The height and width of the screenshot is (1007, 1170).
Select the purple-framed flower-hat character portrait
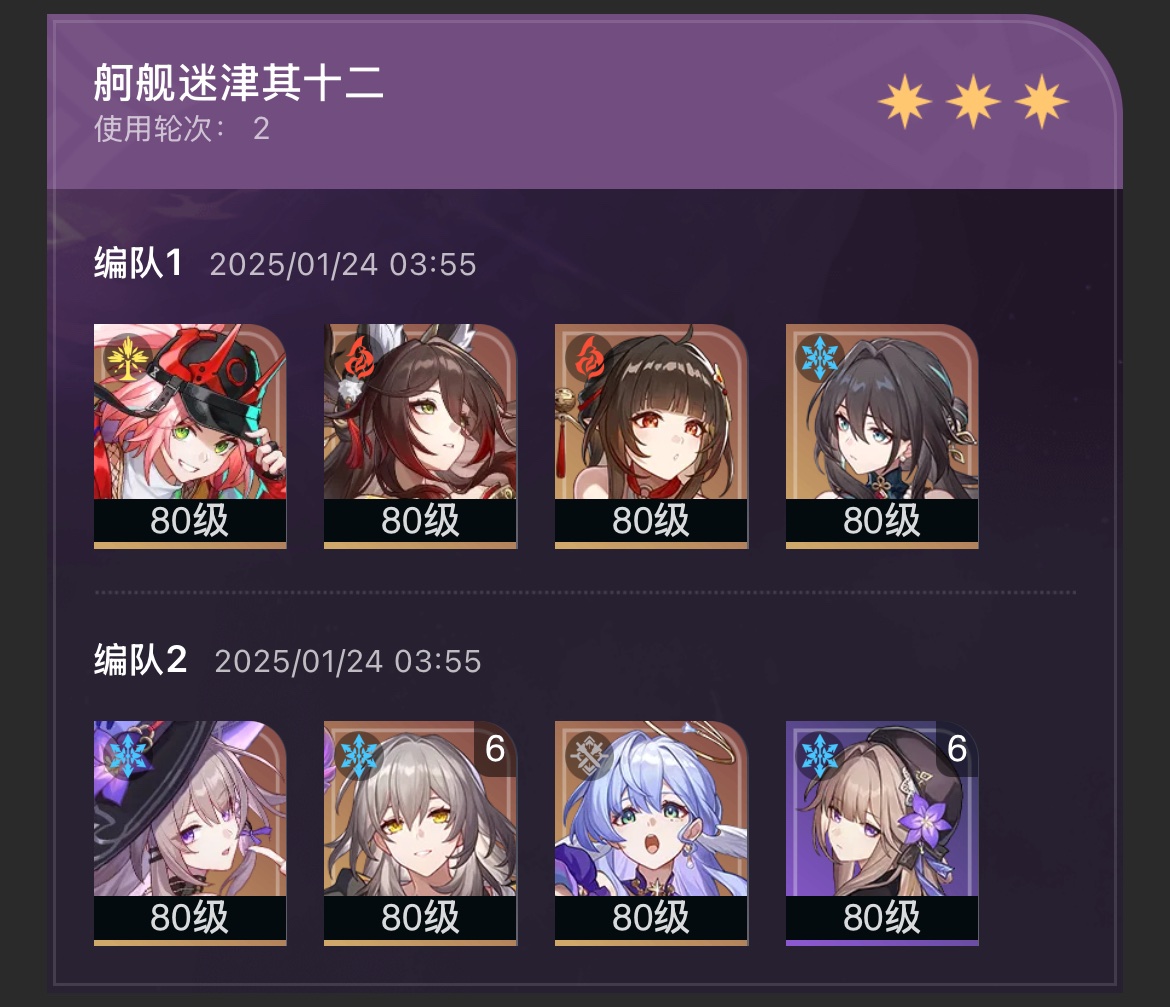click(x=882, y=832)
